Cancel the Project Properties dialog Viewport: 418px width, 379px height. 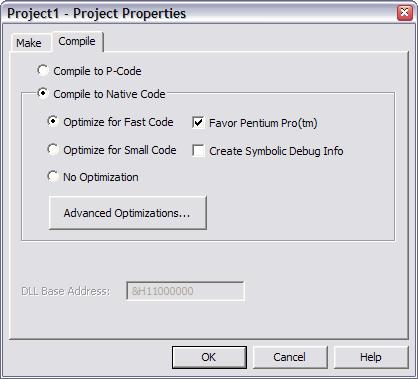[x=290, y=357]
